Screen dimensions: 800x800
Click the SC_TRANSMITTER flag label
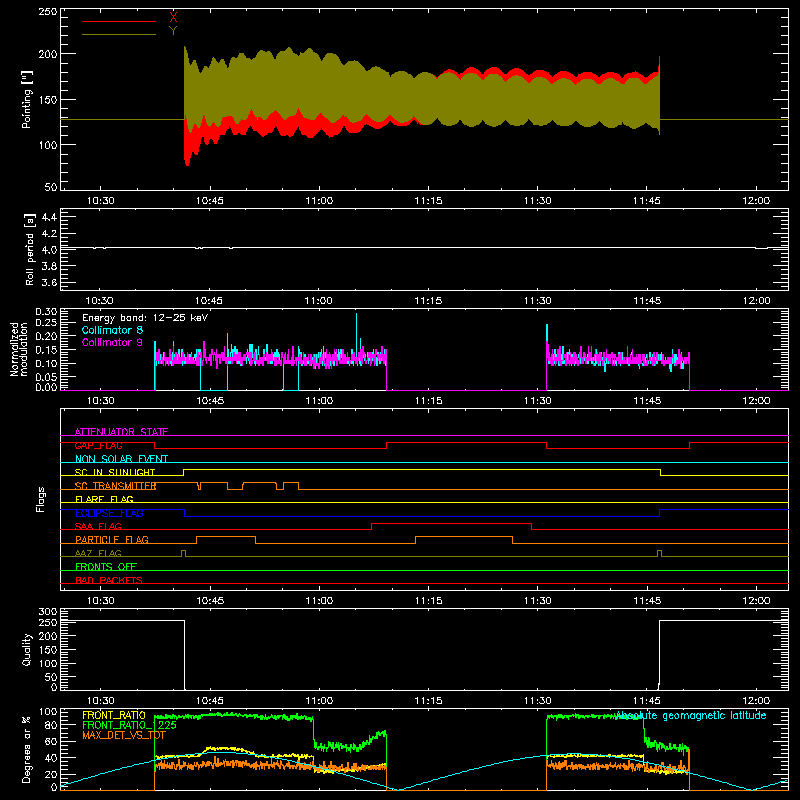pyautogui.click(x=115, y=486)
